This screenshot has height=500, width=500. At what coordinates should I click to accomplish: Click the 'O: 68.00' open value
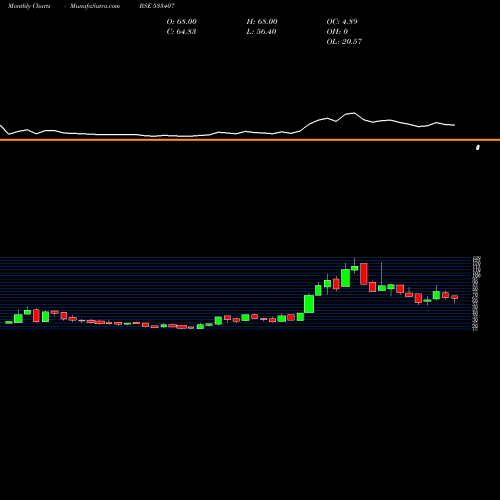pyautogui.click(x=182, y=22)
